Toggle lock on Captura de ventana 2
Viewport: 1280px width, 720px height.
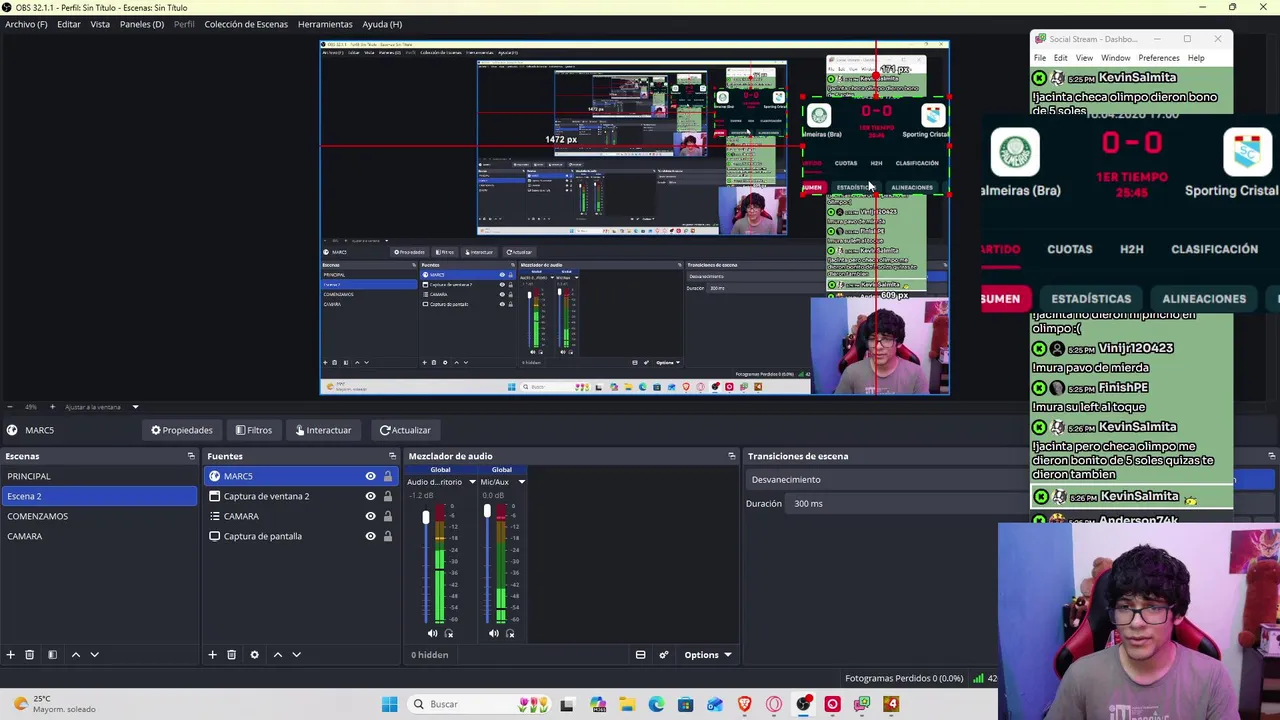tap(388, 496)
